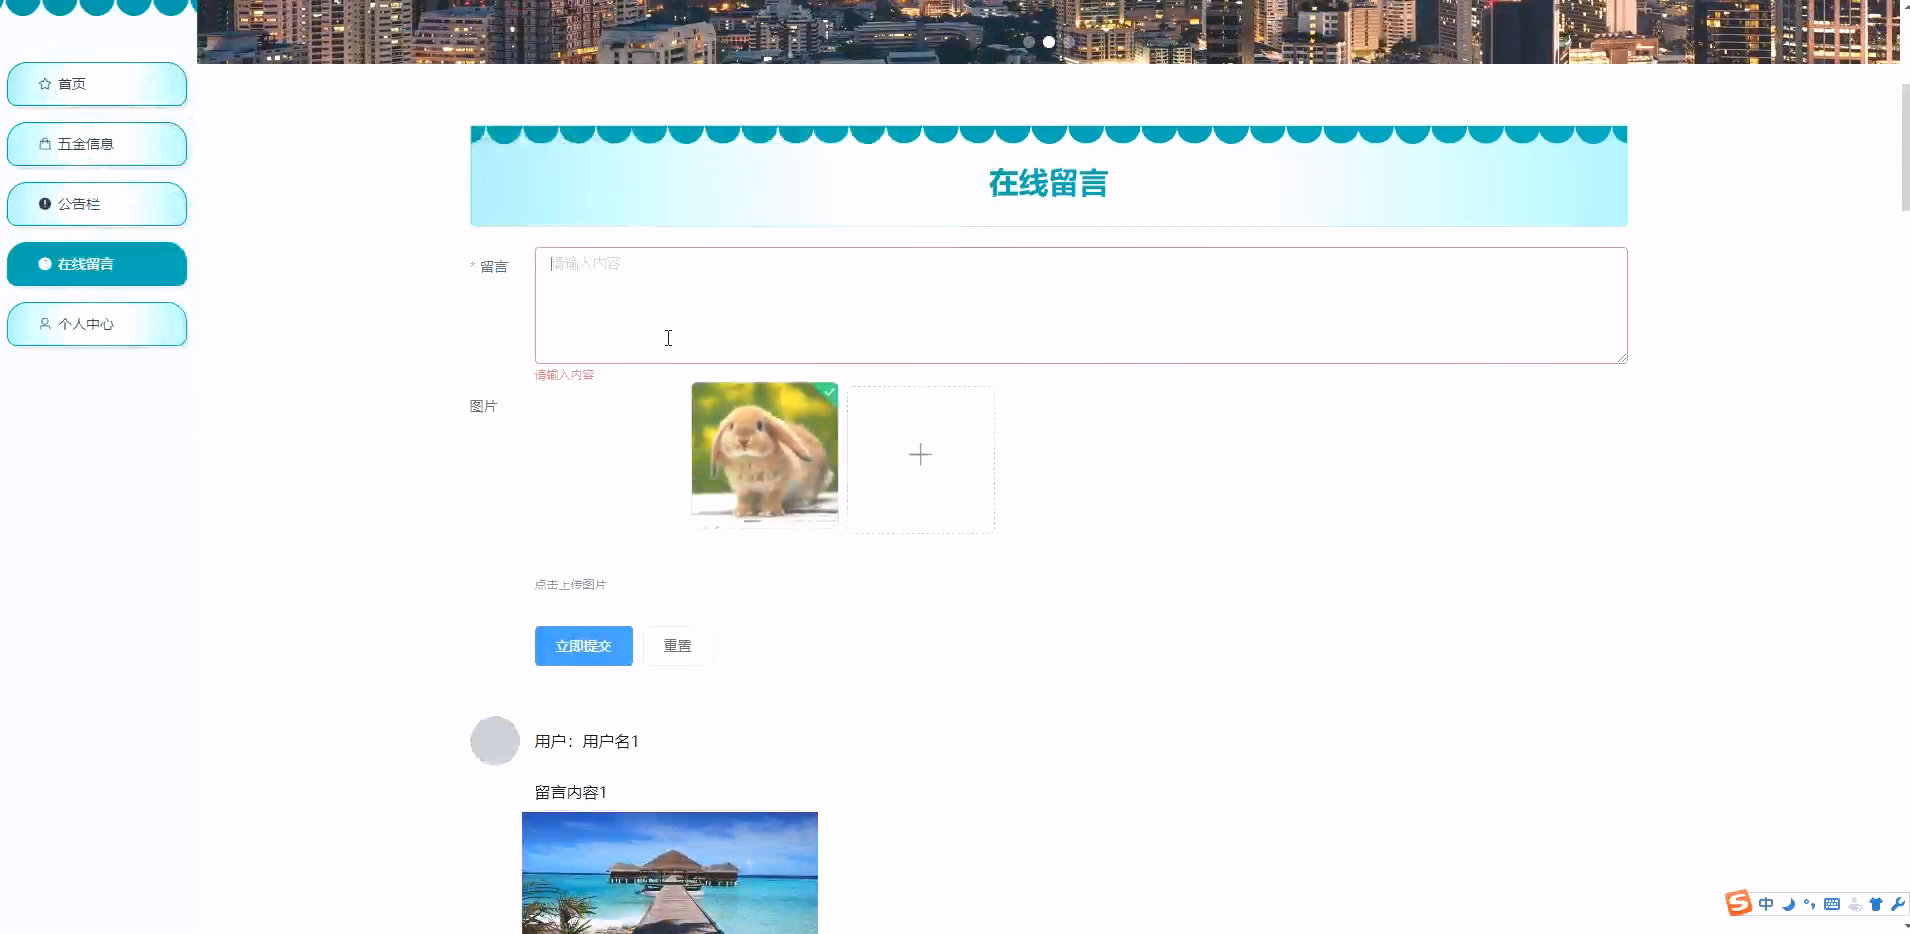Click the star icon on 首页 button

[43, 84]
